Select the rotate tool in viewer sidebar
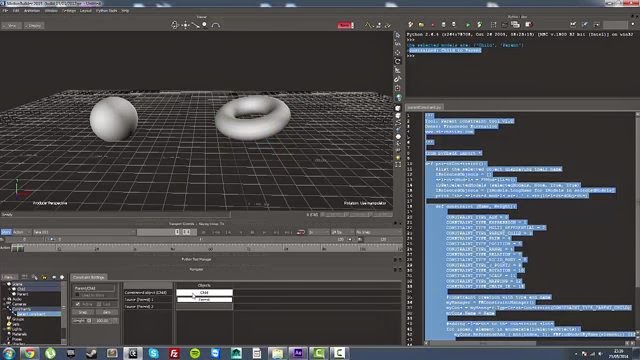The width and height of the screenshot is (640, 360). click(x=398, y=61)
